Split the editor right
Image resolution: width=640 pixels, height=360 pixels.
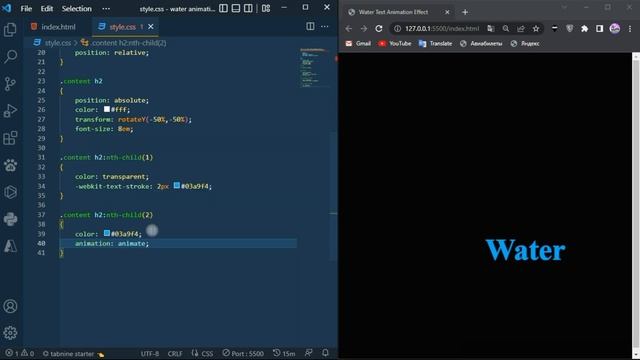point(310,27)
